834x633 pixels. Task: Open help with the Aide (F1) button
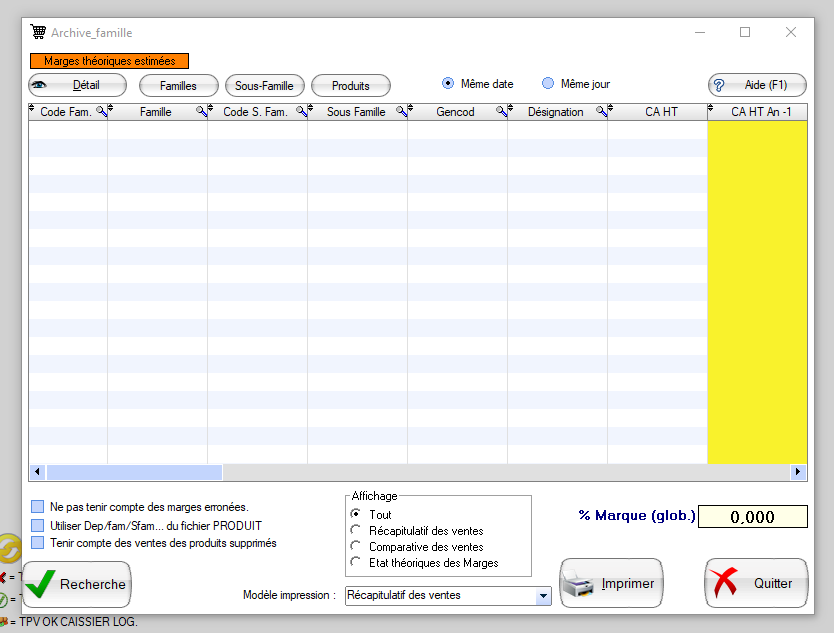pos(757,85)
